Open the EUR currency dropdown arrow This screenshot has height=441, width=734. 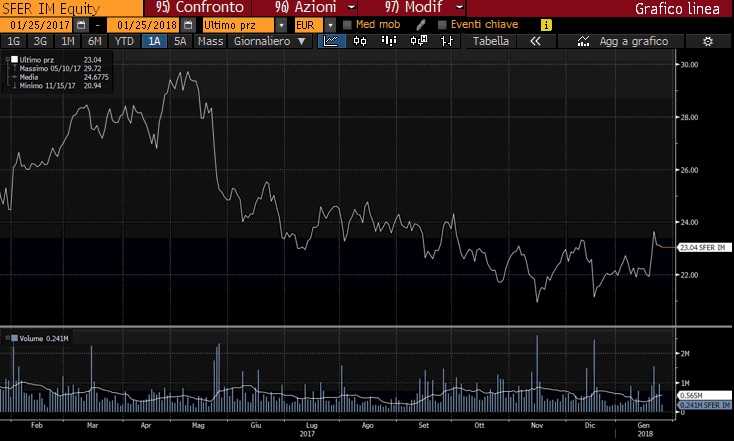point(330,25)
